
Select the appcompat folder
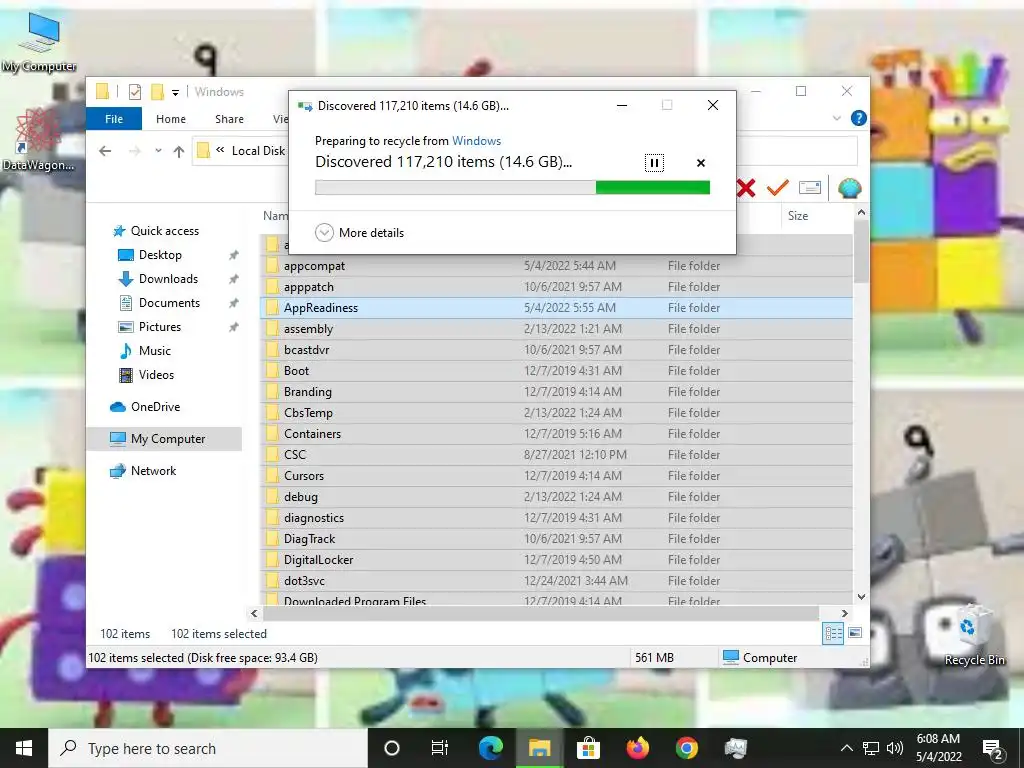pyautogui.click(x=556, y=266)
